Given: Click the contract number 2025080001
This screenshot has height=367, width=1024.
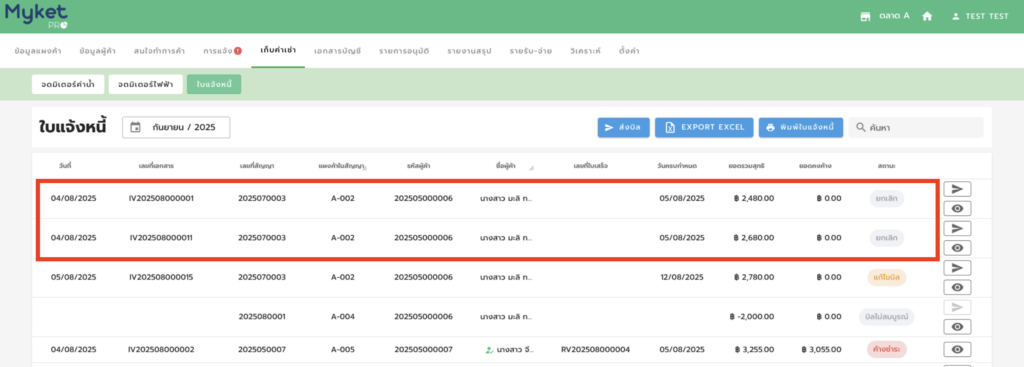Looking at the screenshot, I should pos(262,316).
